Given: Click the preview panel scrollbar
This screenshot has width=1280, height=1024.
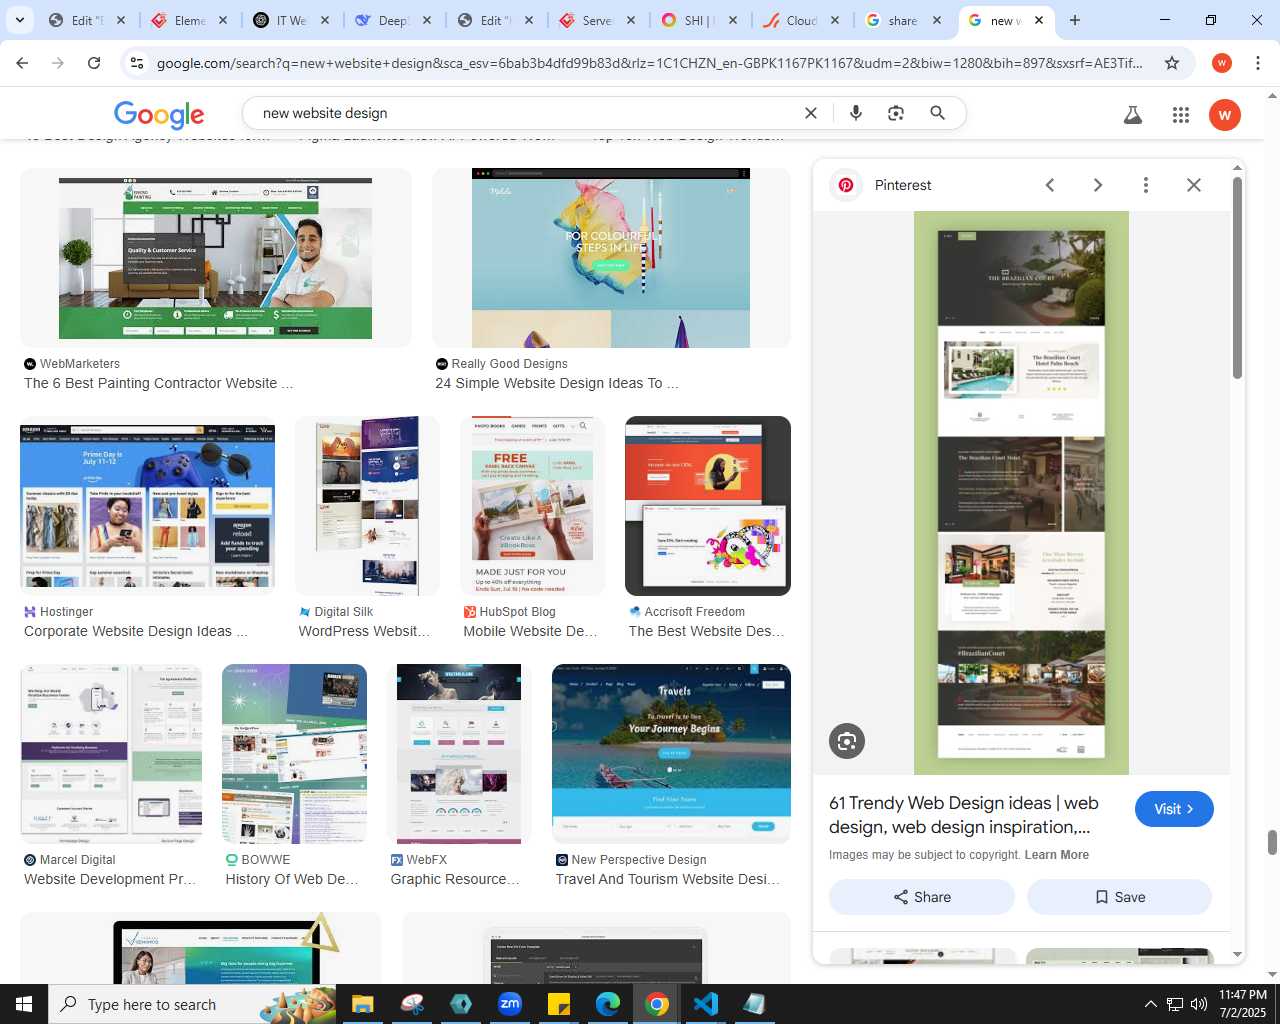Looking at the screenshot, I should 1237,278.
